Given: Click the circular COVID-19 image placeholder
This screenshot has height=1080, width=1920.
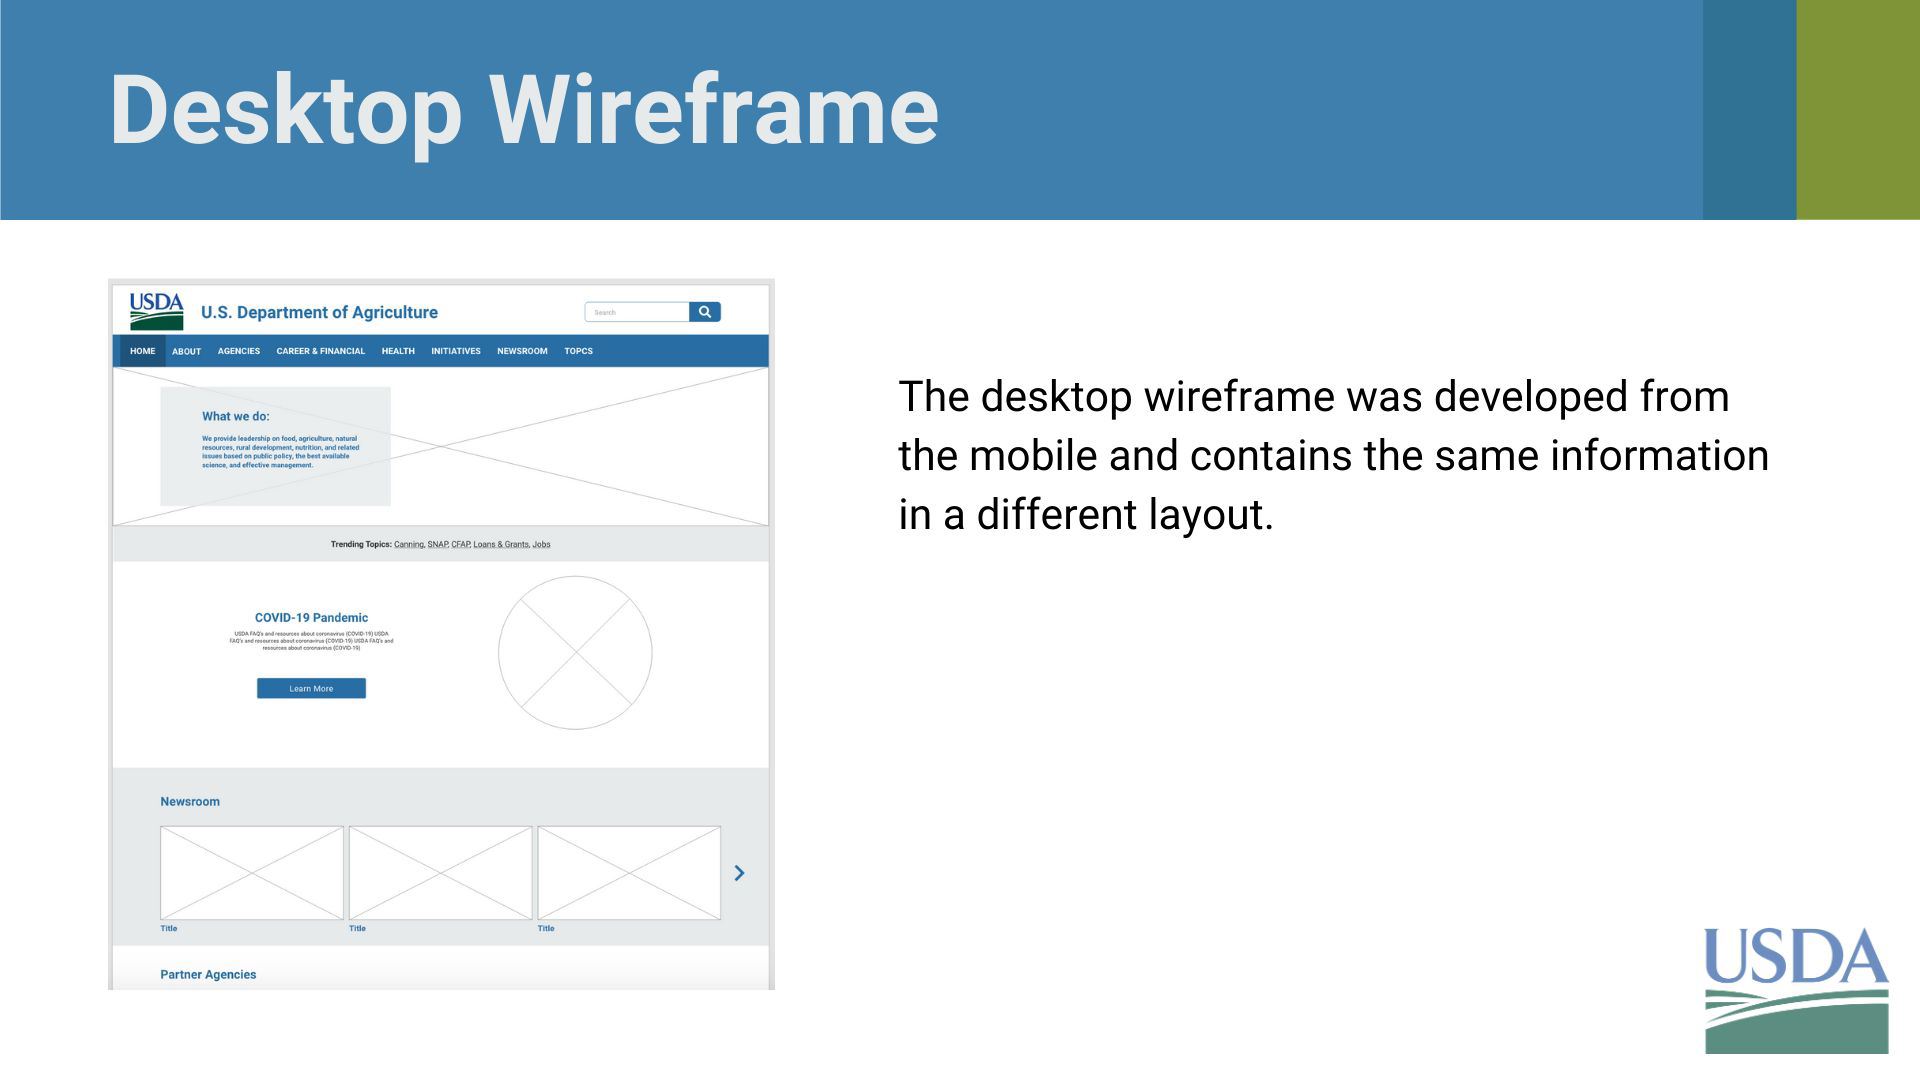Looking at the screenshot, I should (x=575, y=652).
